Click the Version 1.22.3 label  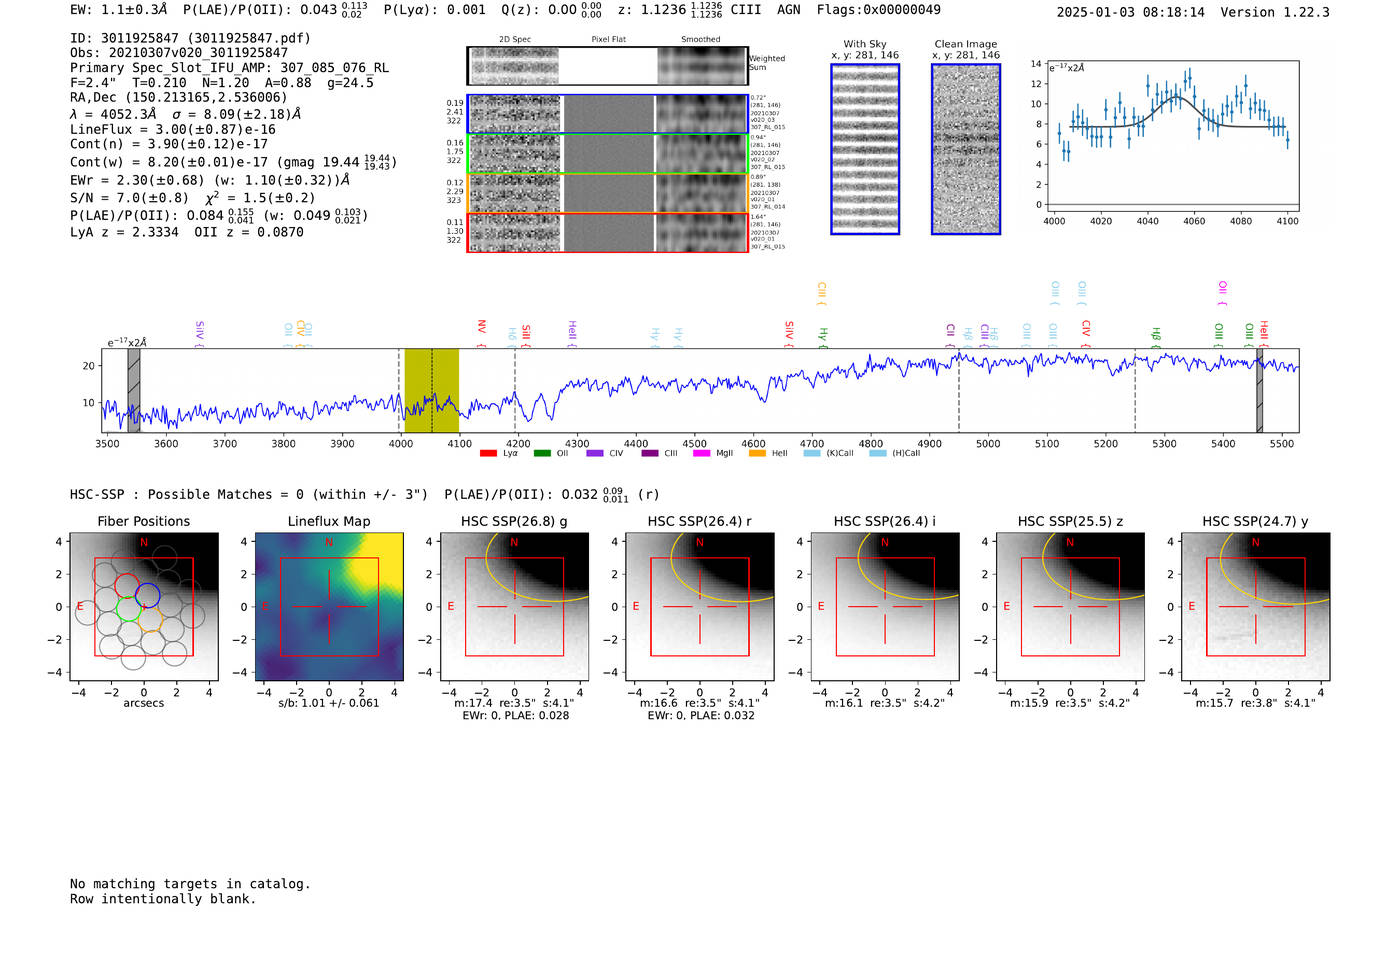pos(1276,12)
